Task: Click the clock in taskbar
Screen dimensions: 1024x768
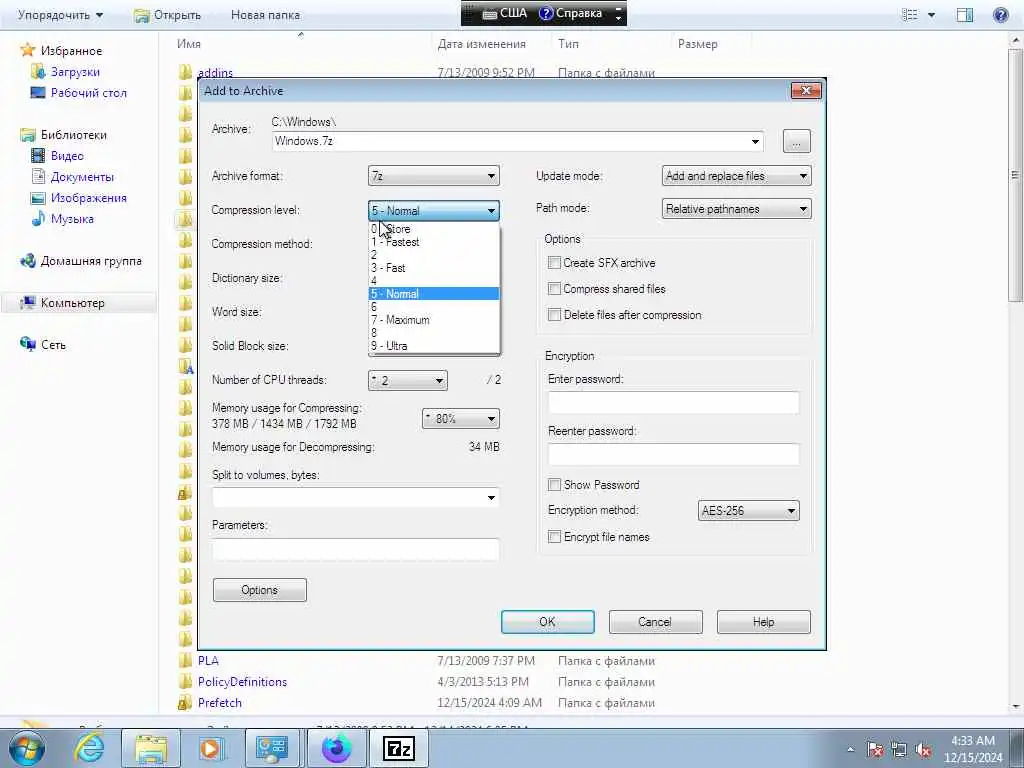Action: [972, 749]
